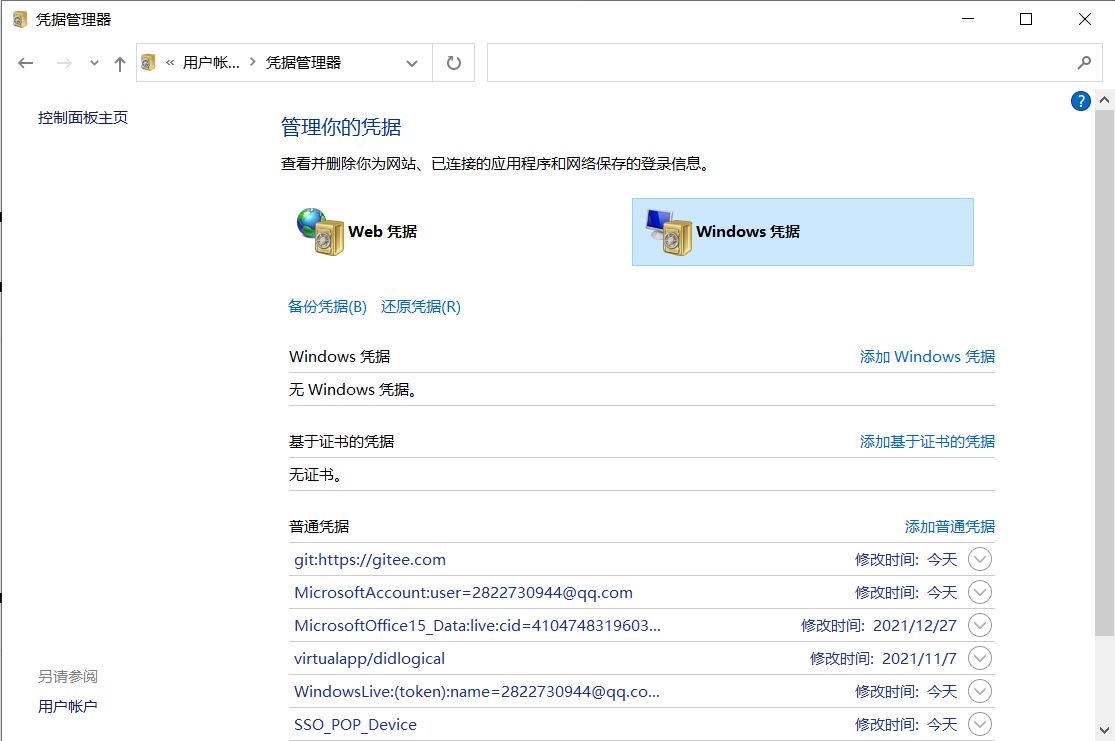
Task: Go up one level with up arrow
Action: point(119,63)
